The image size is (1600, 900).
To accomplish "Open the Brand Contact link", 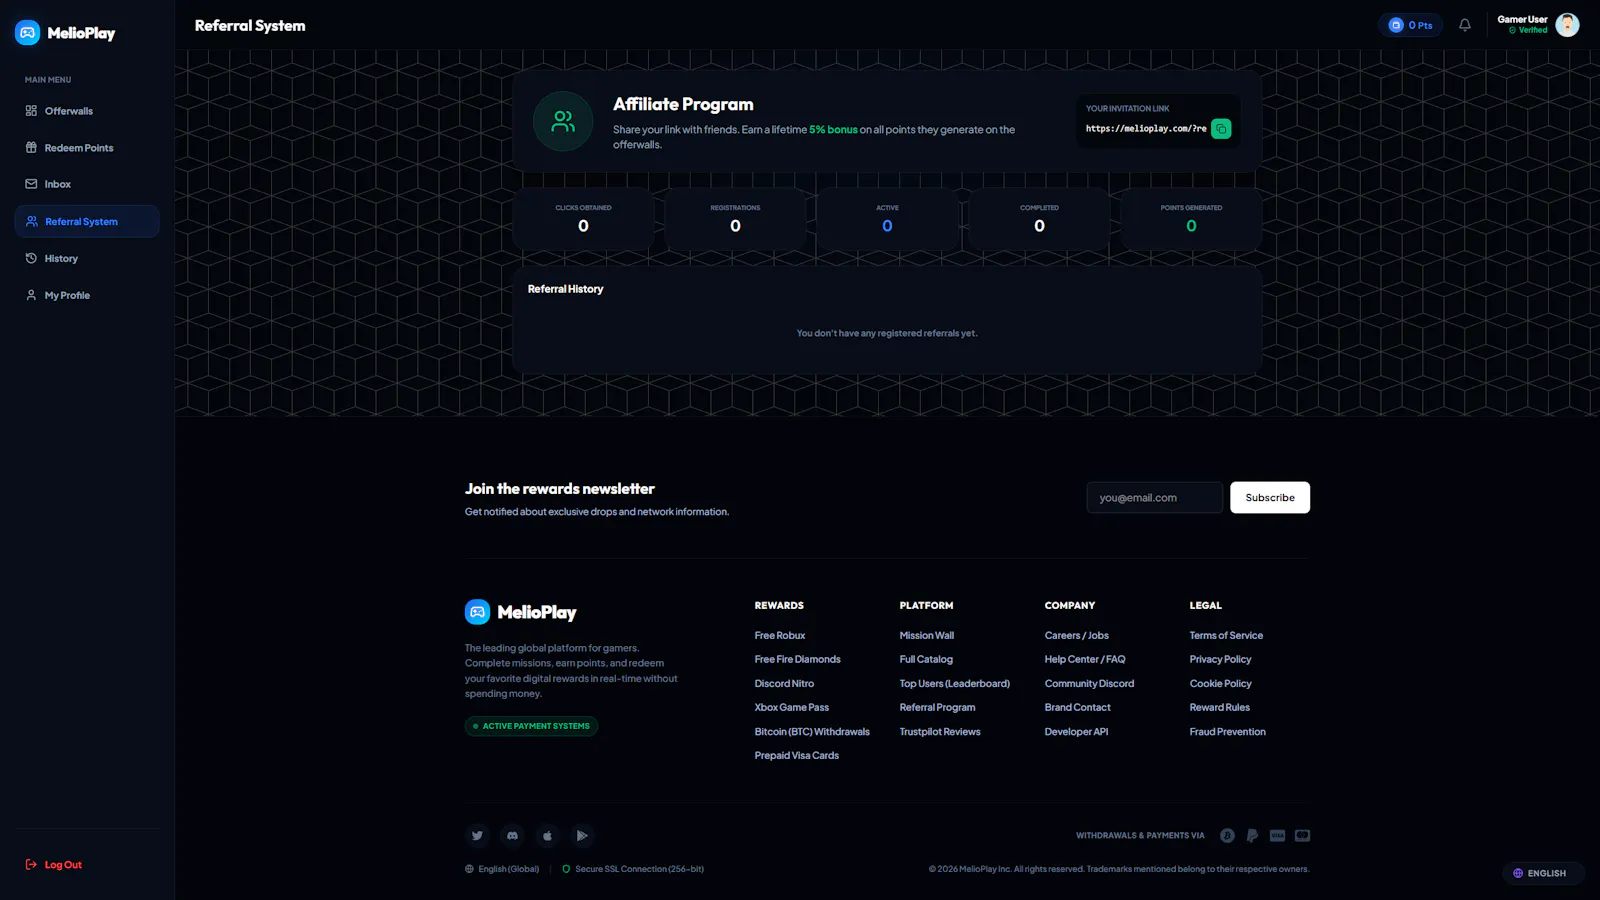I will (x=1077, y=708).
